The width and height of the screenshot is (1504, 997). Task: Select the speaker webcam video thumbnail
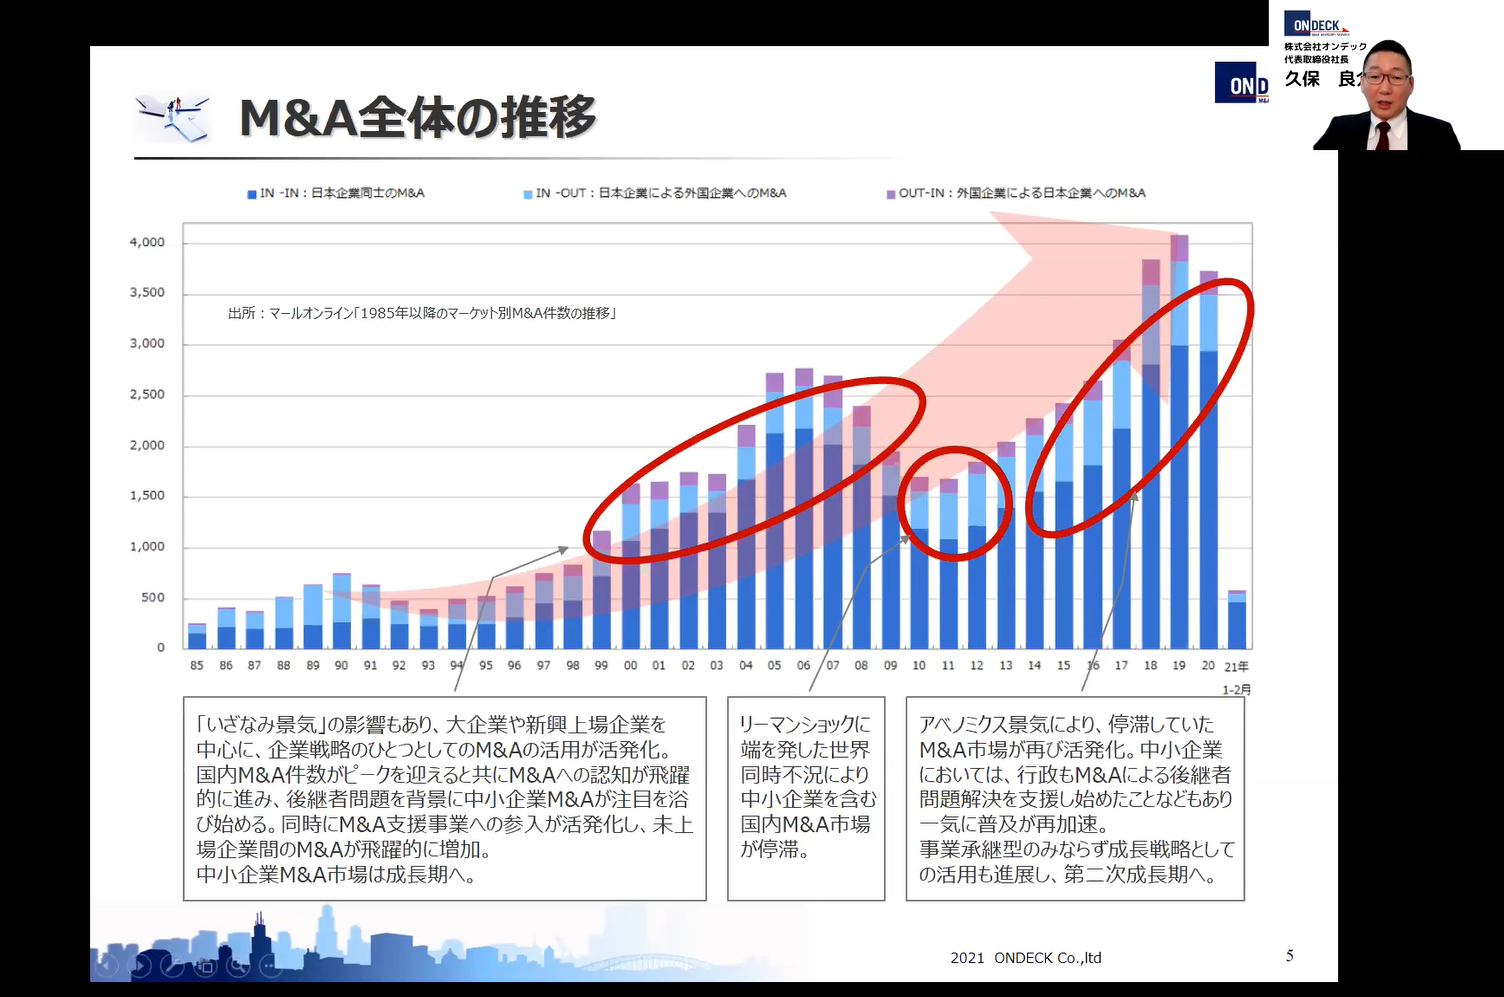pos(1386,75)
